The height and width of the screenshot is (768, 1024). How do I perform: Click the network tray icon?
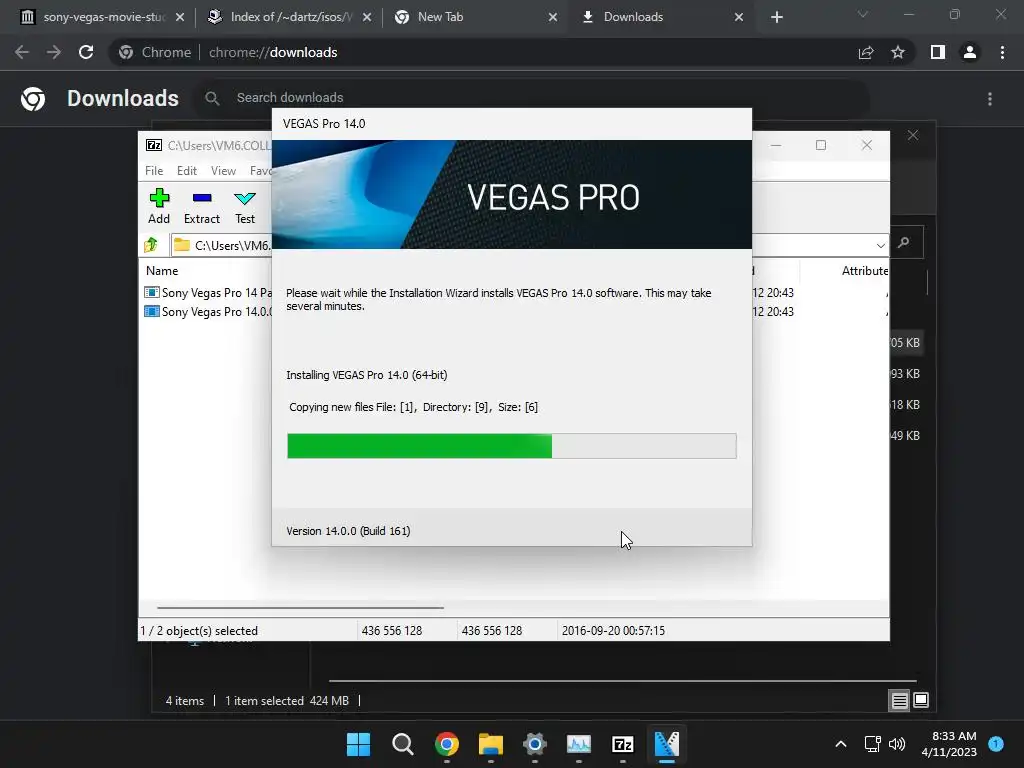(x=872, y=744)
